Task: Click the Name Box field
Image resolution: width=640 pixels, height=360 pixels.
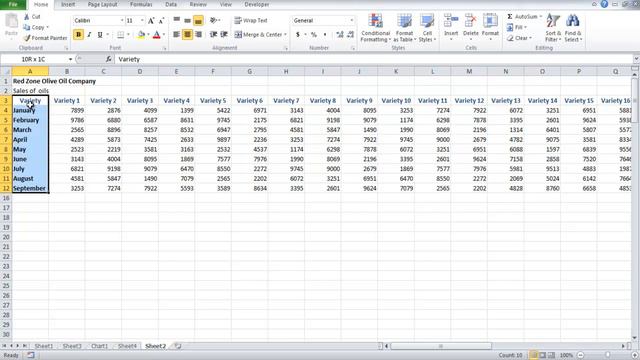Action: pos(34,59)
